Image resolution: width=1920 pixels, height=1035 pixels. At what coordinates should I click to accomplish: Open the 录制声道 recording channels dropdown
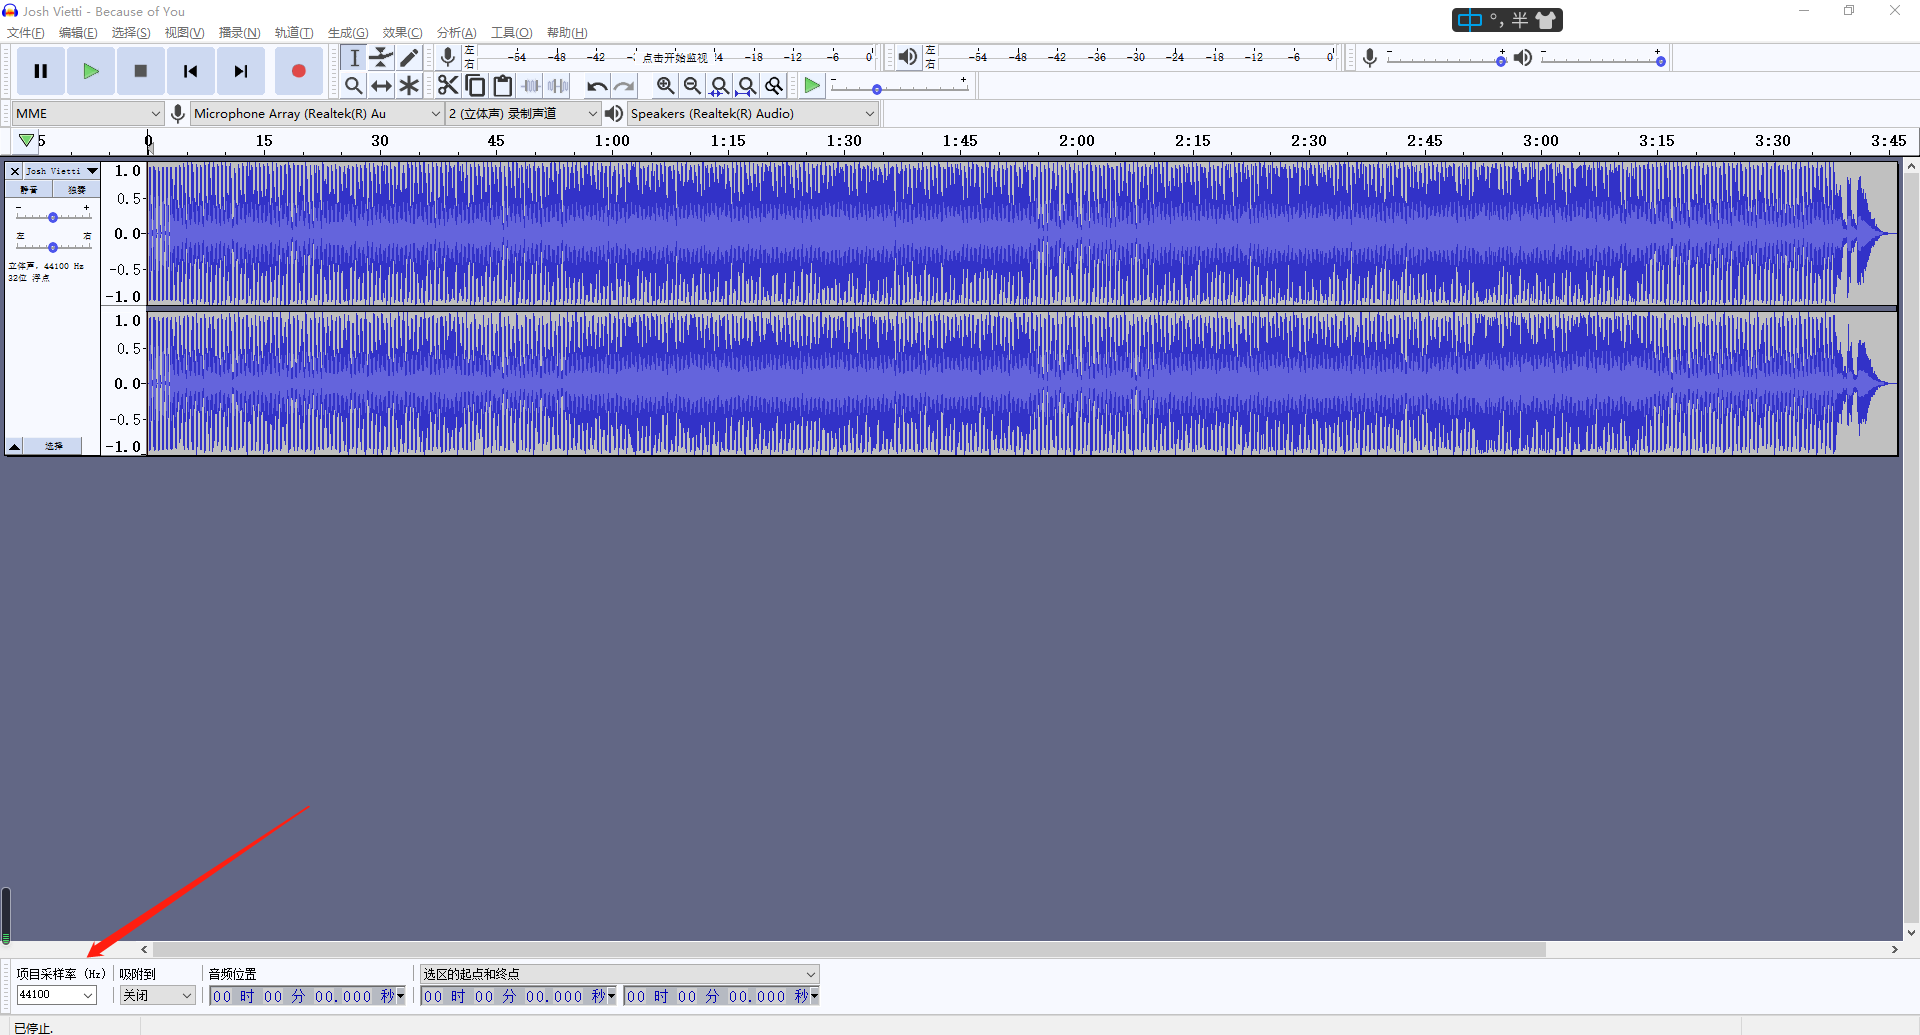tap(523, 114)
